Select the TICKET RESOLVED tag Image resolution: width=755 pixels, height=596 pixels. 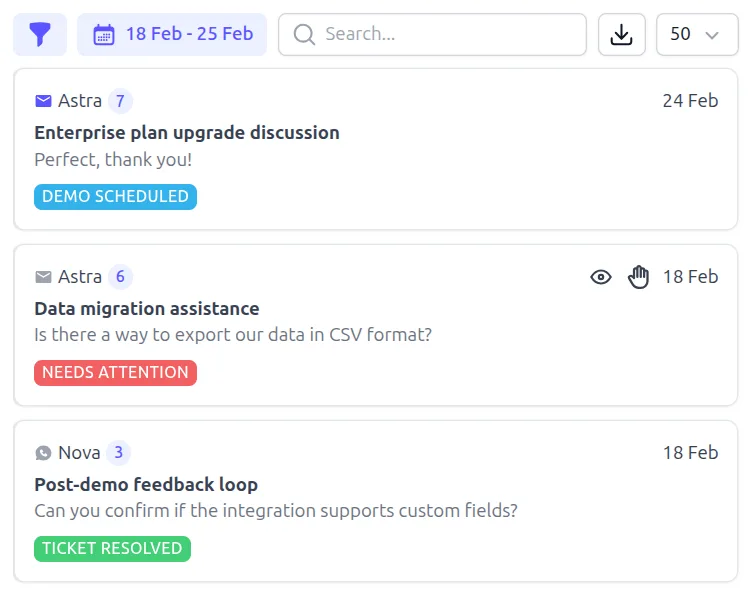[x=112, y=549]
